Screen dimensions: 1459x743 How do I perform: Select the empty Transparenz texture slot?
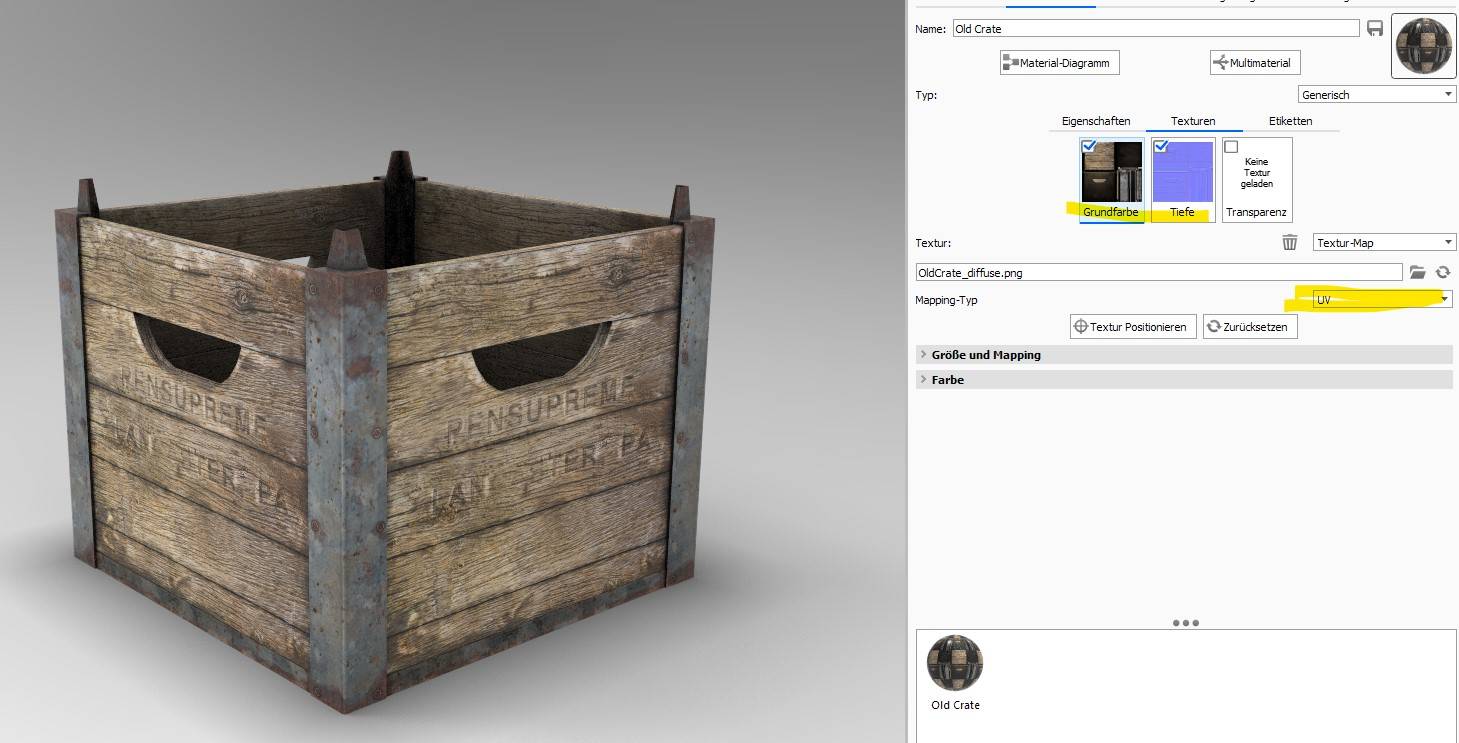click(1257, 178)
